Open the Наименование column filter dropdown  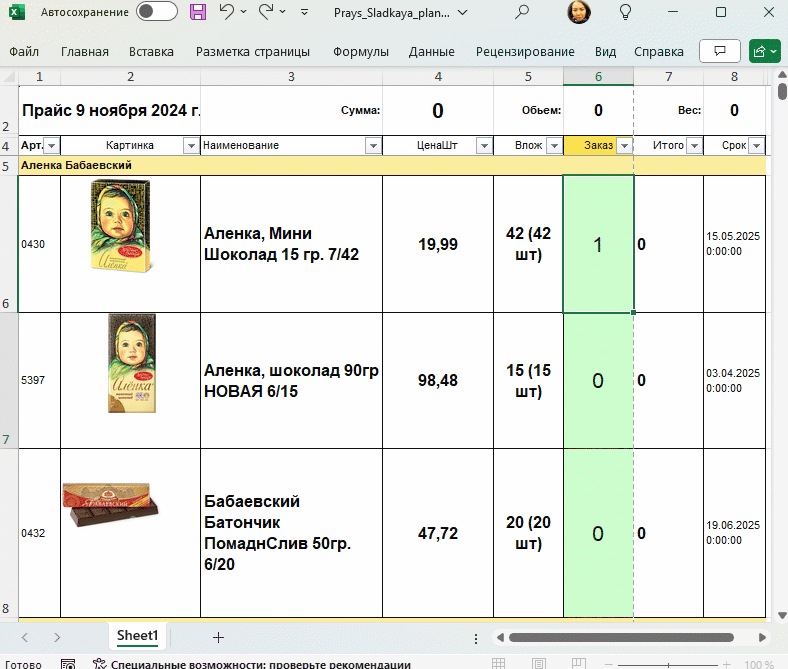point(373,146)
